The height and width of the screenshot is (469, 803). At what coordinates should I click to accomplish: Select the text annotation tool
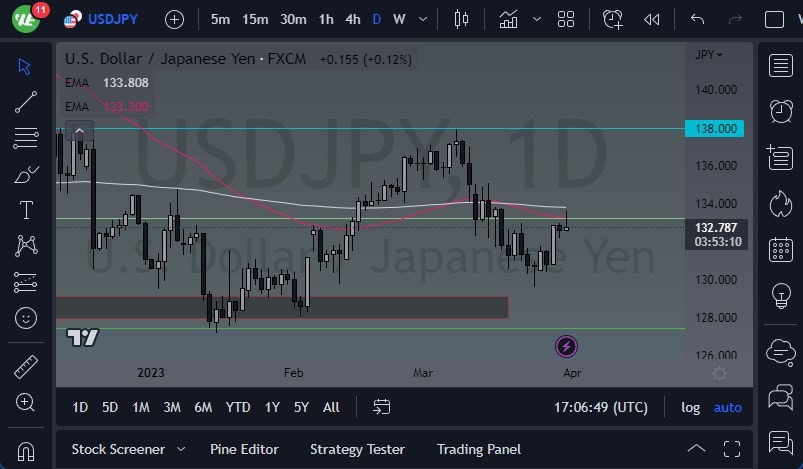pyautogui.click(x=27, y=210)
